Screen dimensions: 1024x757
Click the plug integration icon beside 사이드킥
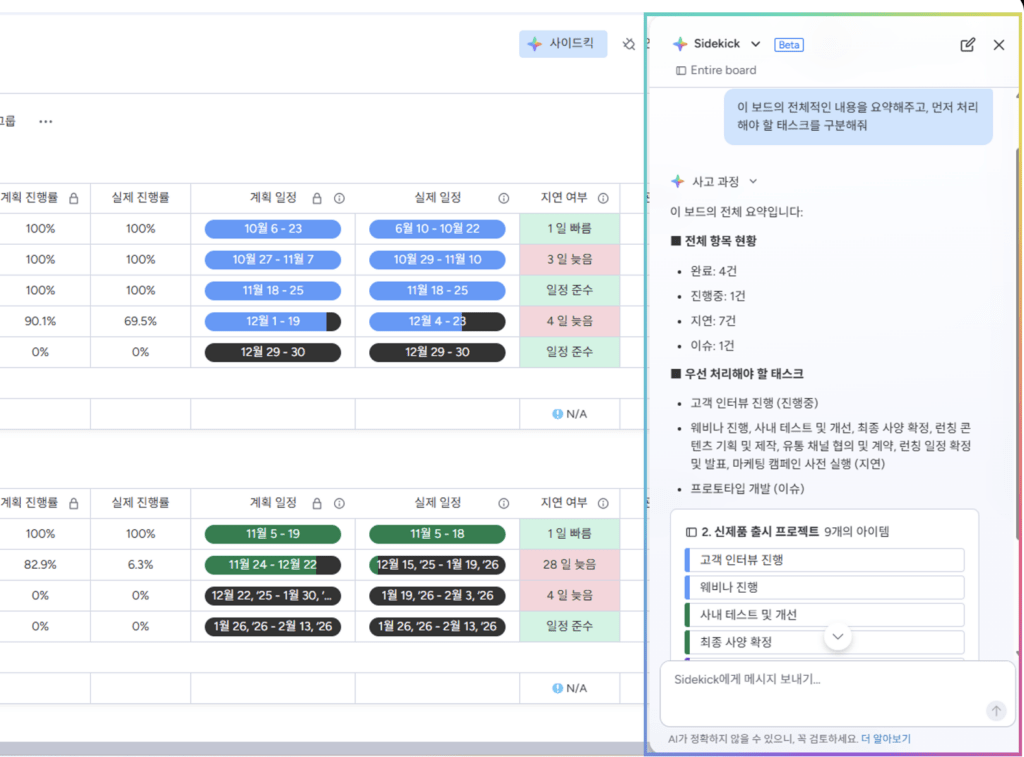[629, 44]
